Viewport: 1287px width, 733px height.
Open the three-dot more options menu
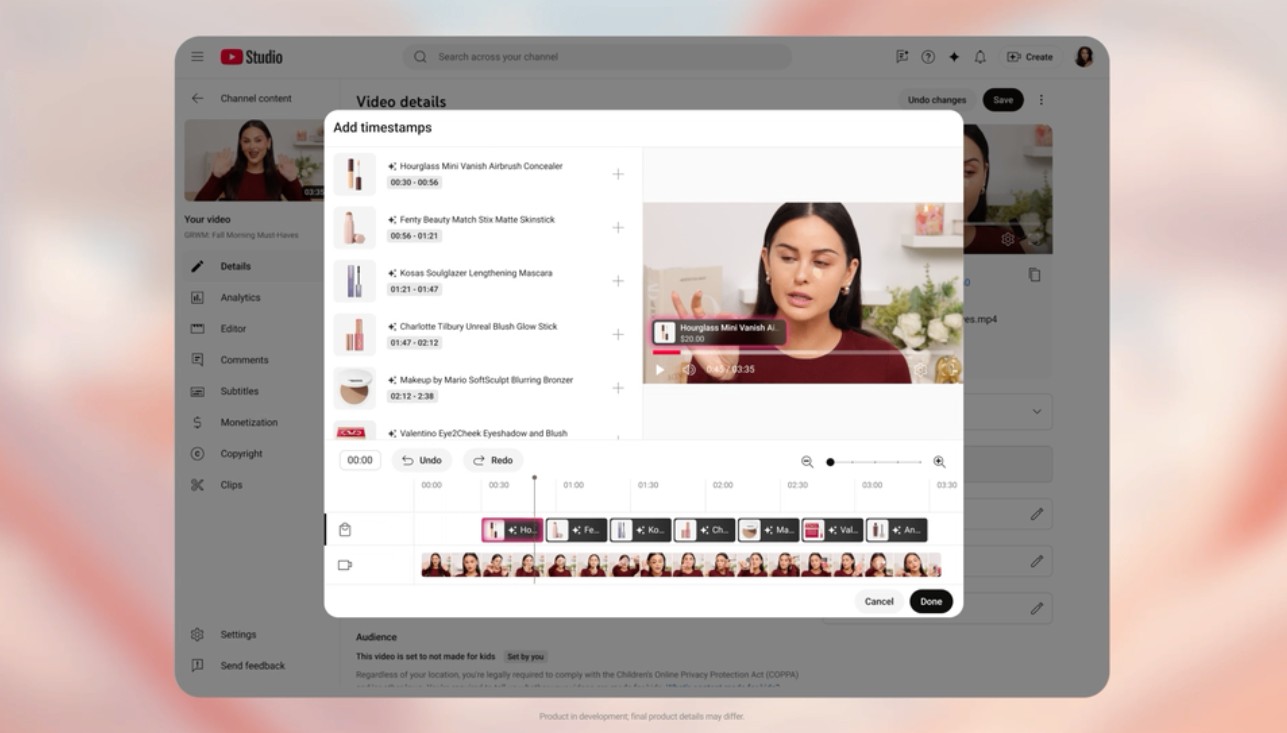[1041, 100]
